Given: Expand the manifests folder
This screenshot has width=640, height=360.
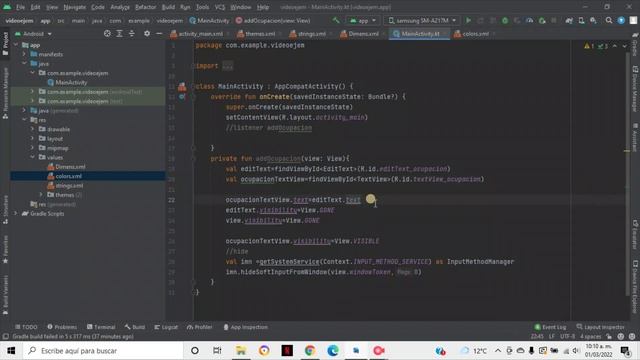Looking at the screenshot, I should (24, 54).
